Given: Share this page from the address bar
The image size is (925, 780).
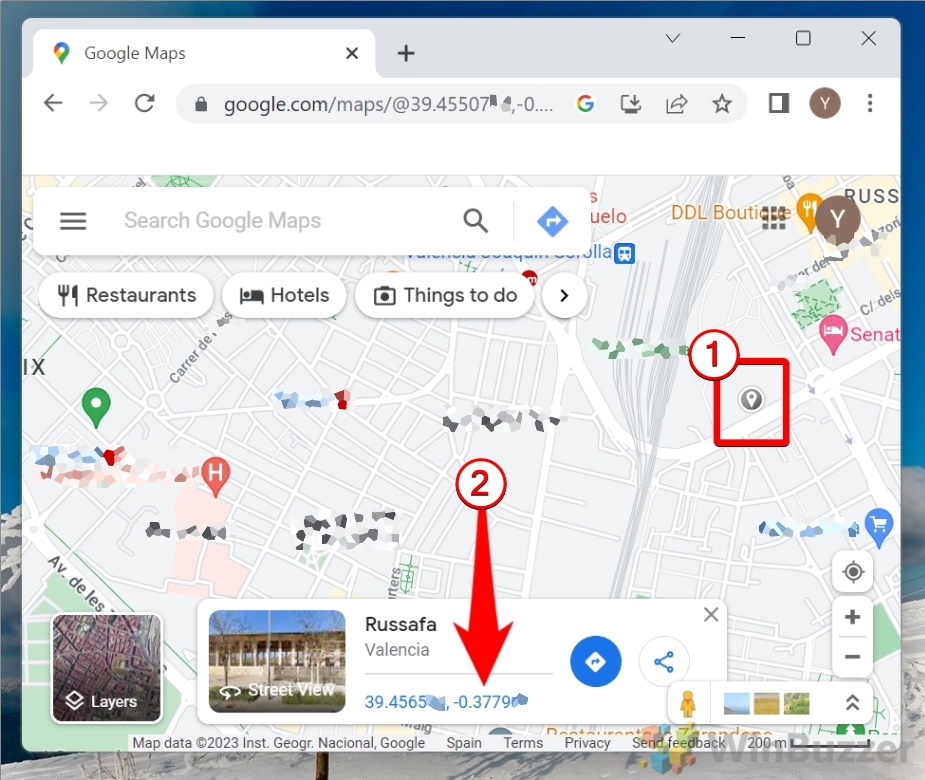Looking at the screenshot, I should click(676, 104).
